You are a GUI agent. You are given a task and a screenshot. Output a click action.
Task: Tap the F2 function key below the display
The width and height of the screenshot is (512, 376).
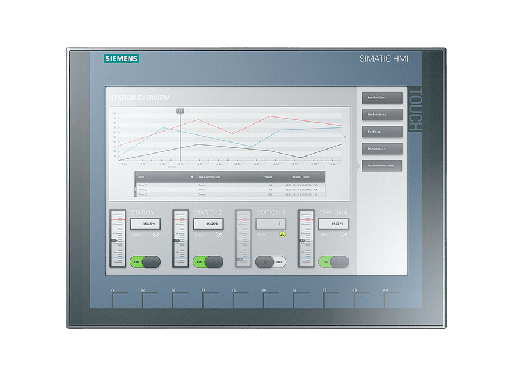tap(150, 299)
